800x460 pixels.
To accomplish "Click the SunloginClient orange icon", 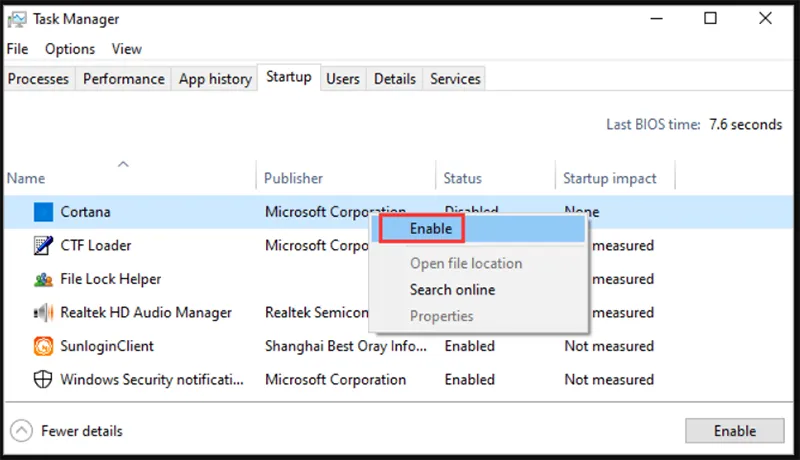I will [x=43, y=346].
